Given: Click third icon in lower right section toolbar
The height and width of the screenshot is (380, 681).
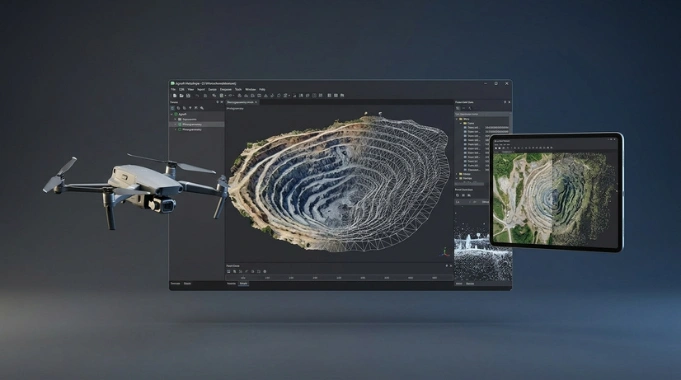Looking at the screenshot, I should [x=469, y=195].
